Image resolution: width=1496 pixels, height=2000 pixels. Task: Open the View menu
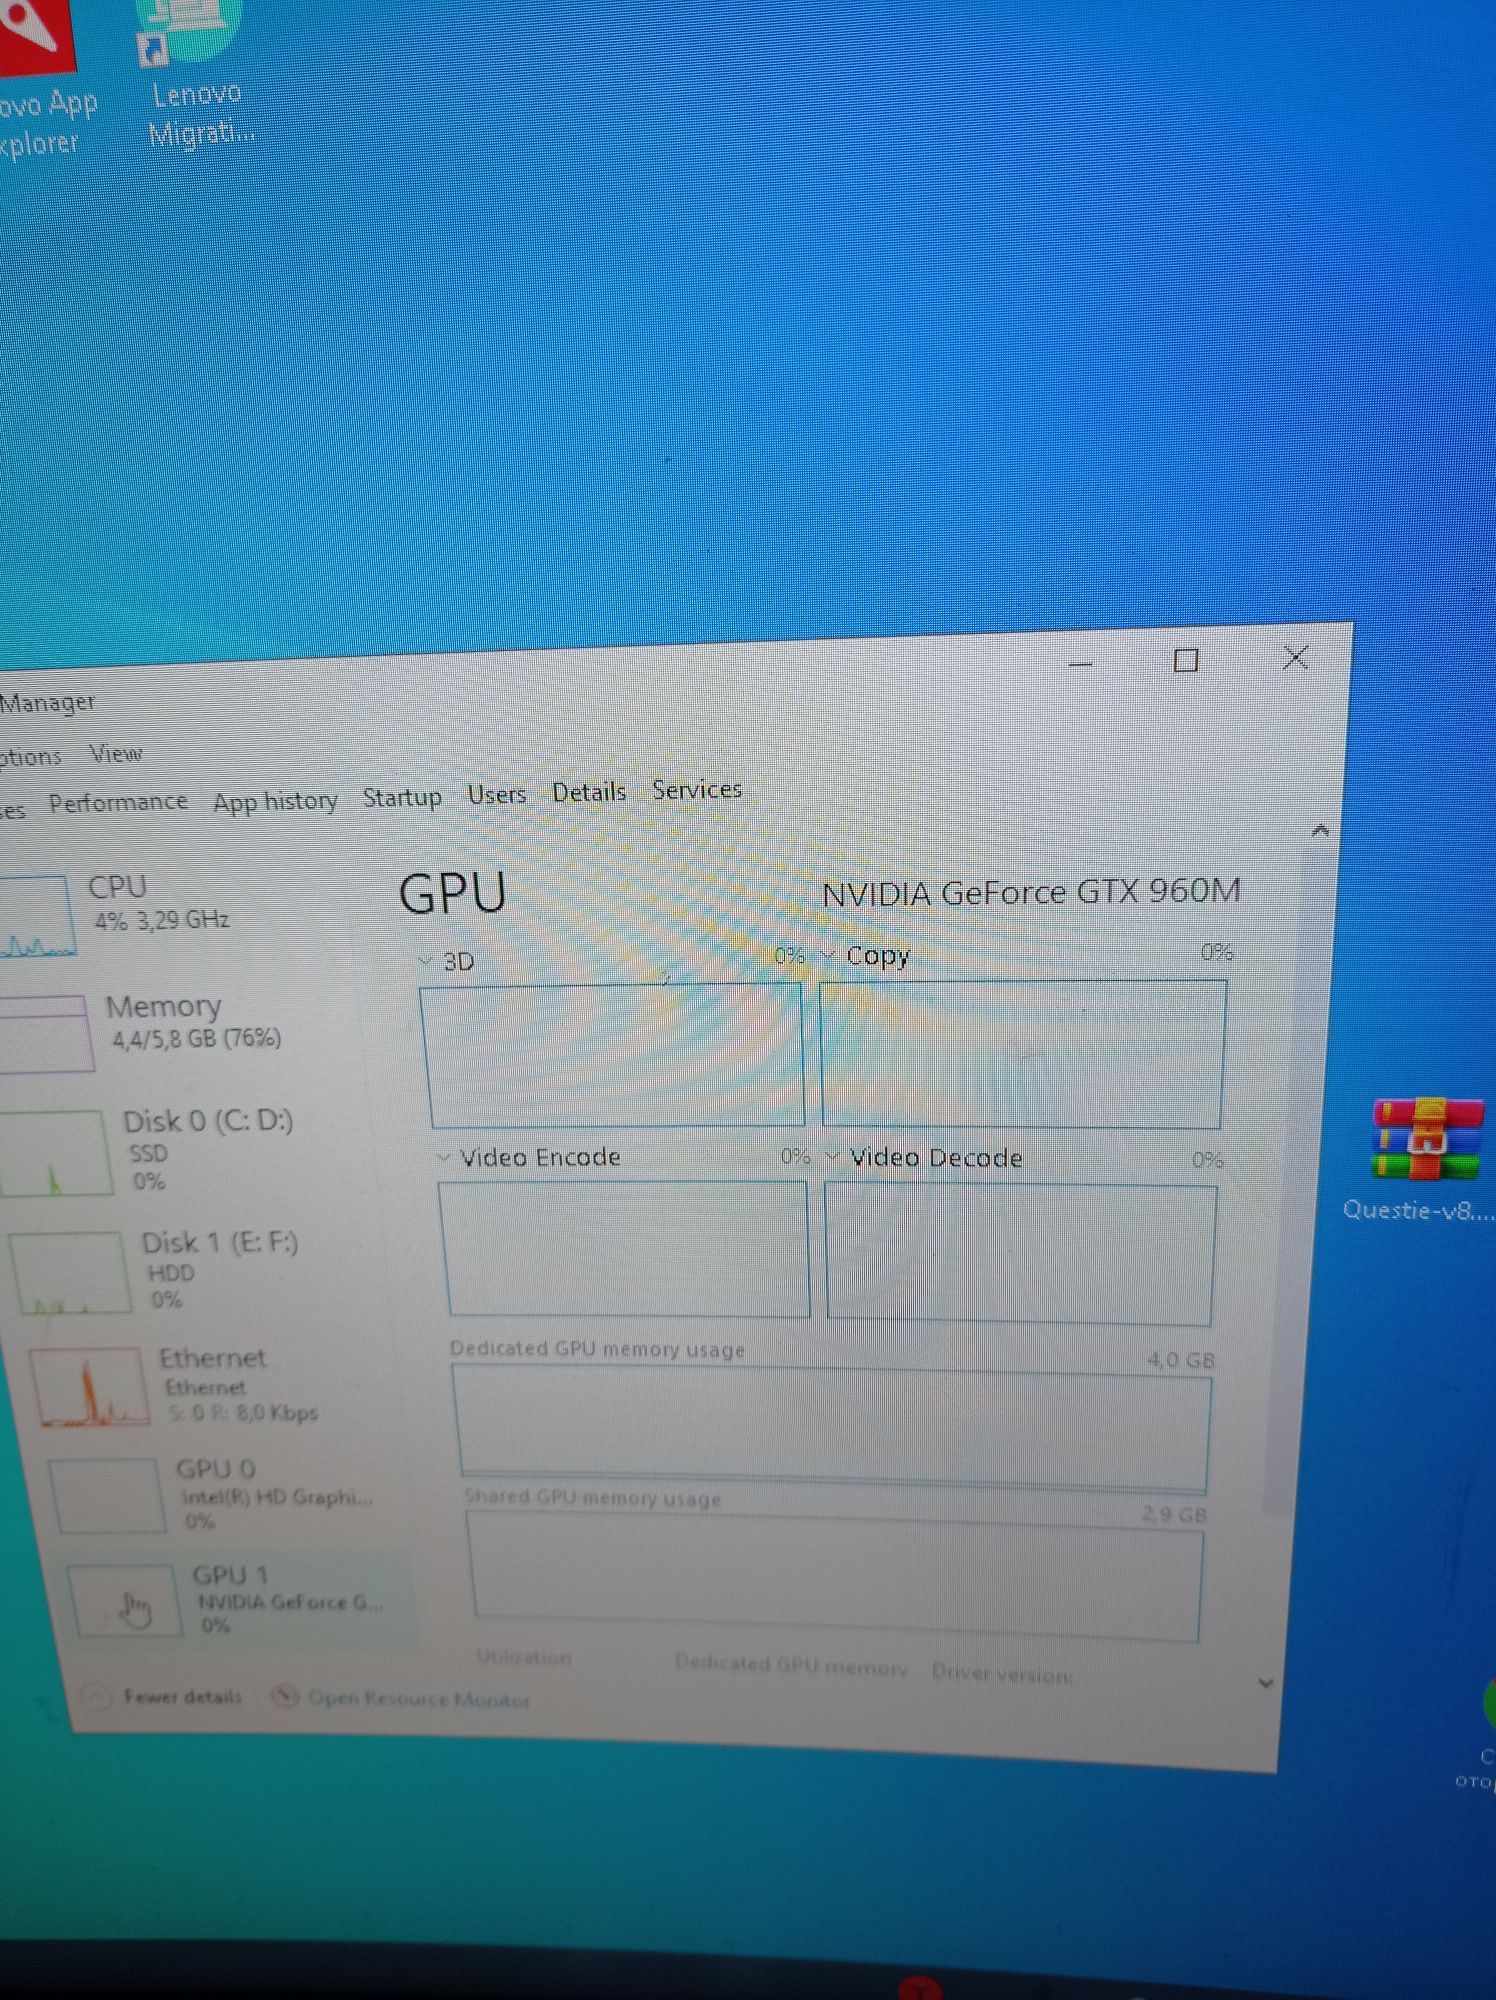coord(116,753)
